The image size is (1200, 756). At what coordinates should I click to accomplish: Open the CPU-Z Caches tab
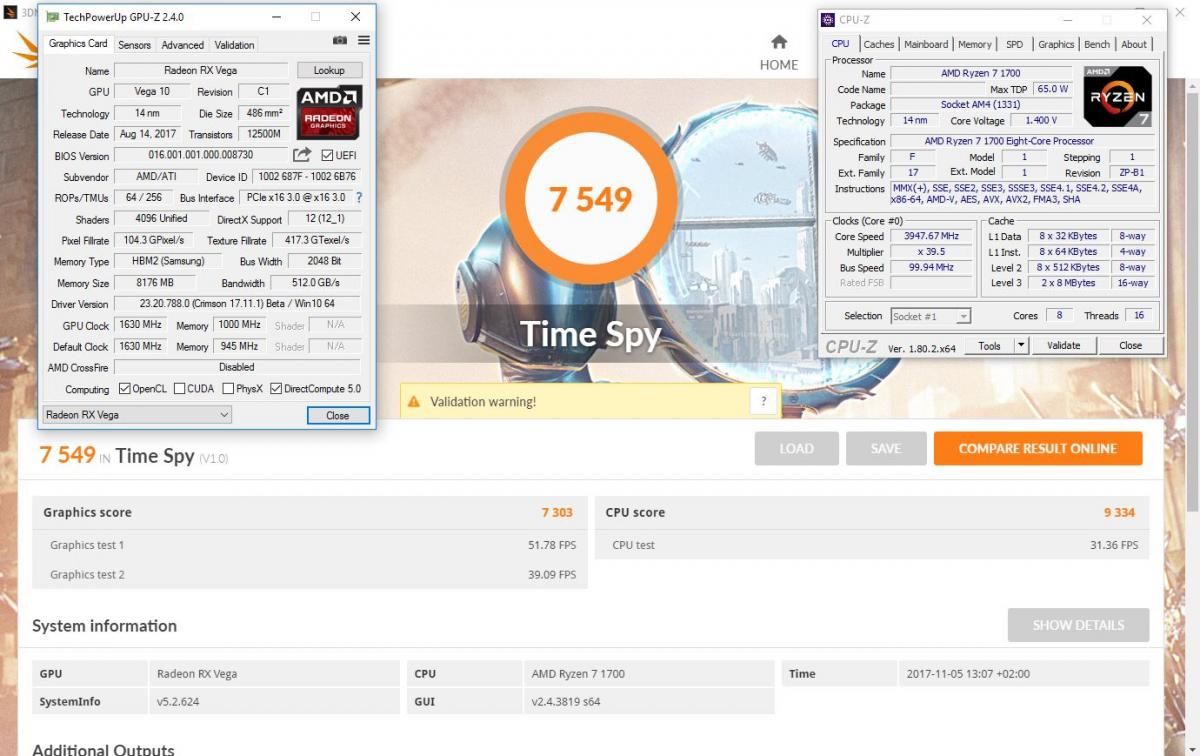[x=879, y=44]
